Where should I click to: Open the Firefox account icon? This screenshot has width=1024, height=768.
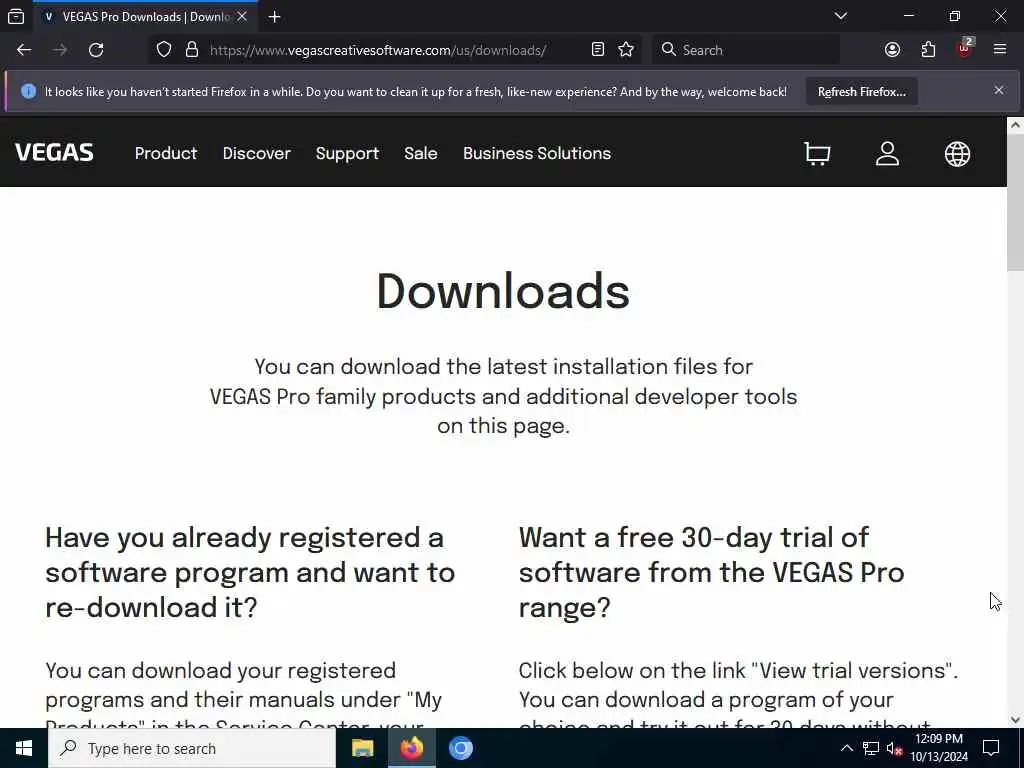click(892, 50)
